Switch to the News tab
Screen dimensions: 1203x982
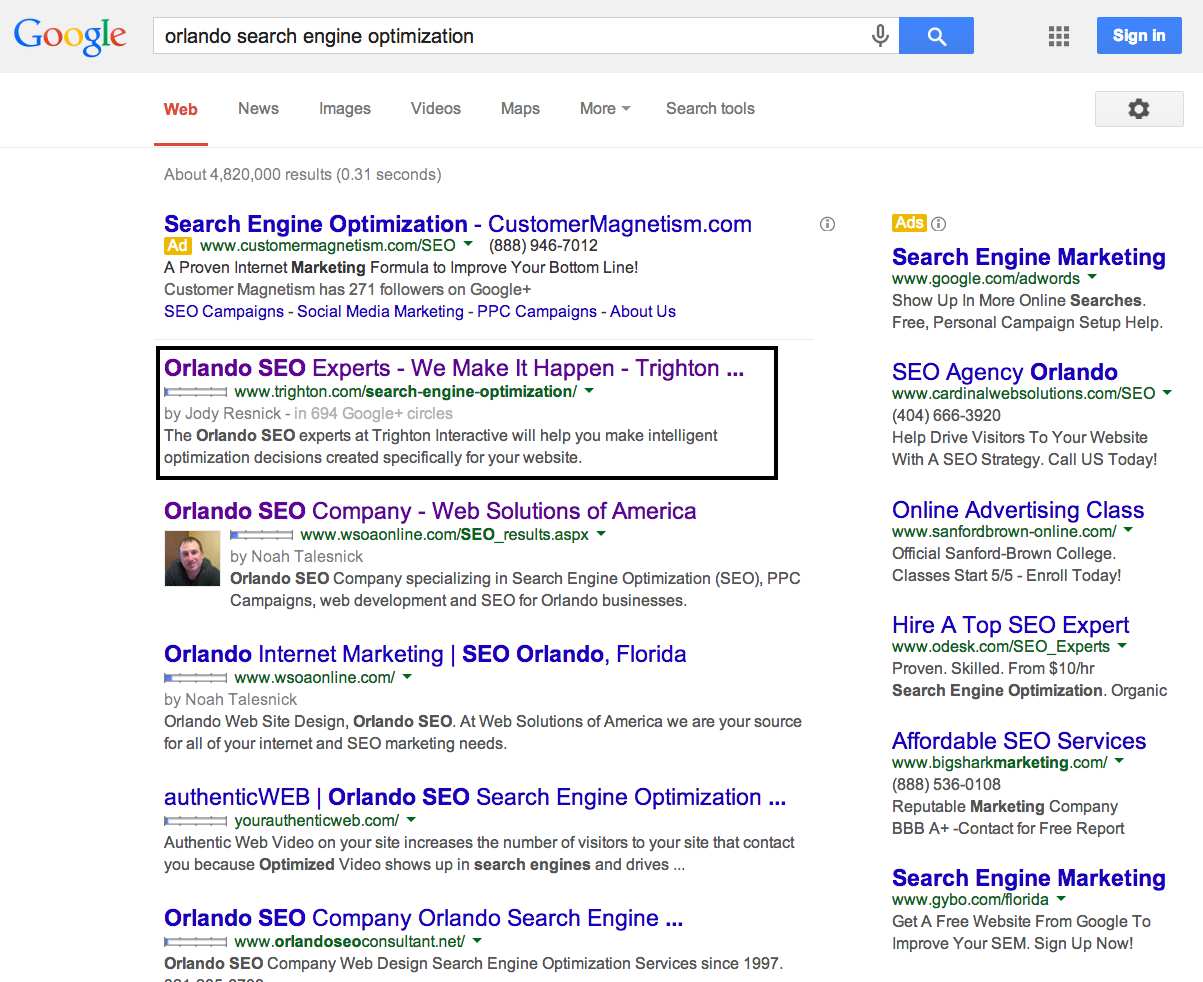click(x=258, y=108)
